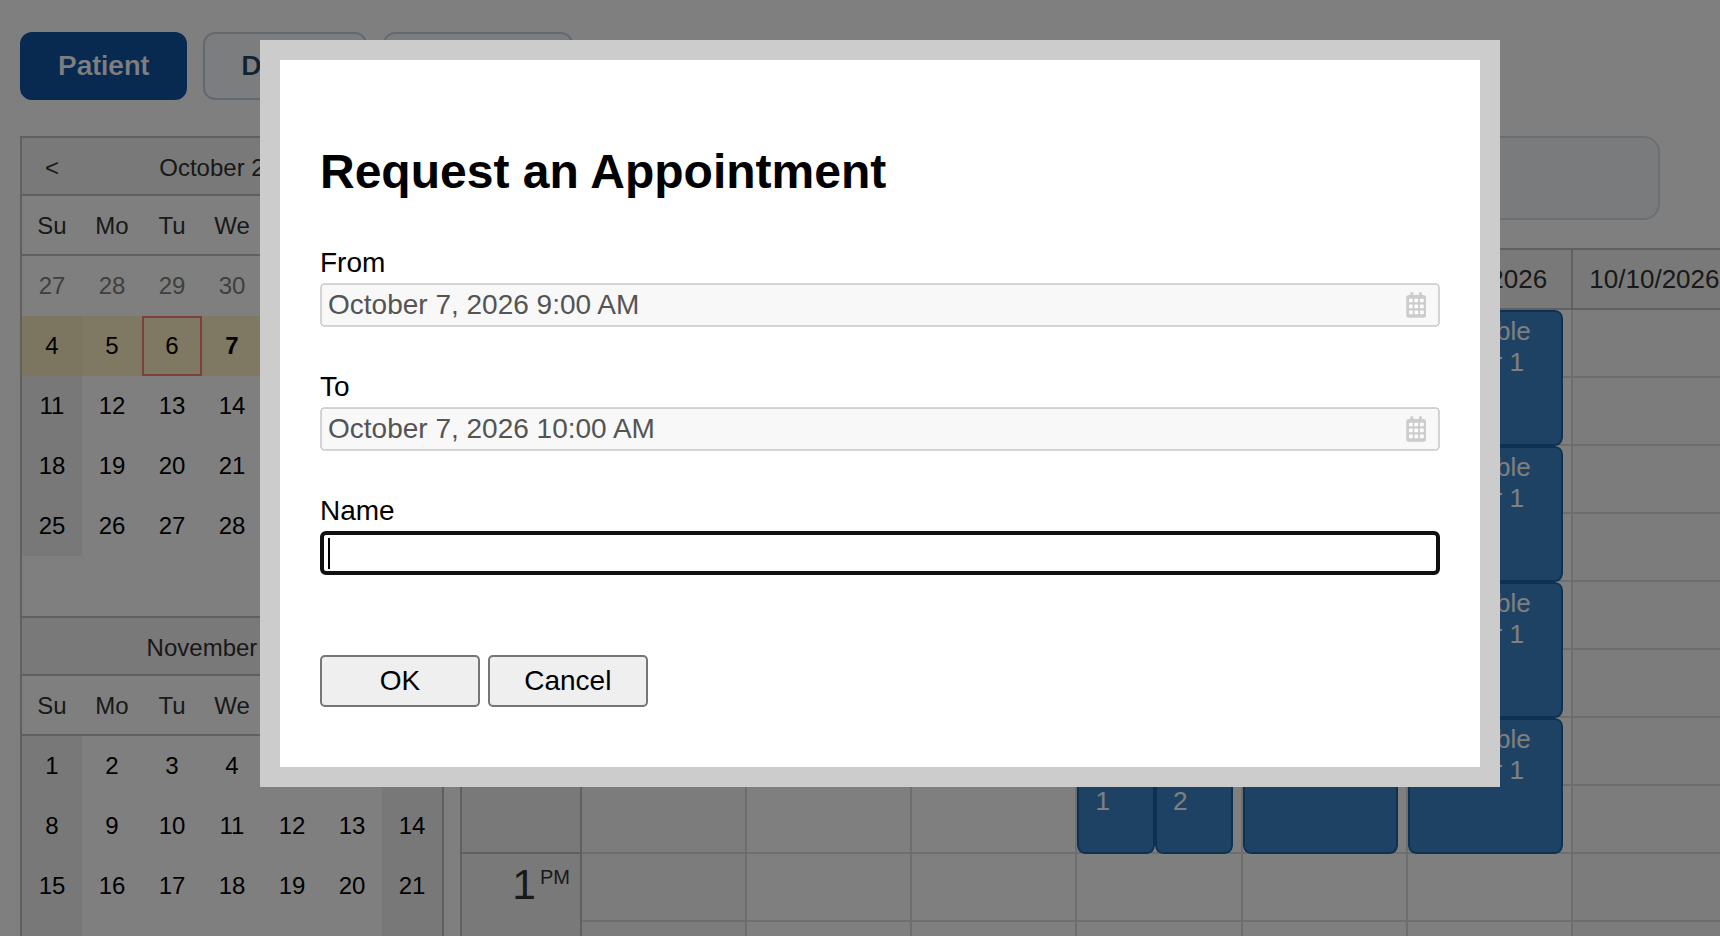Click the To date field
The width and height of the screenshot is (1720, 936).
880,429
